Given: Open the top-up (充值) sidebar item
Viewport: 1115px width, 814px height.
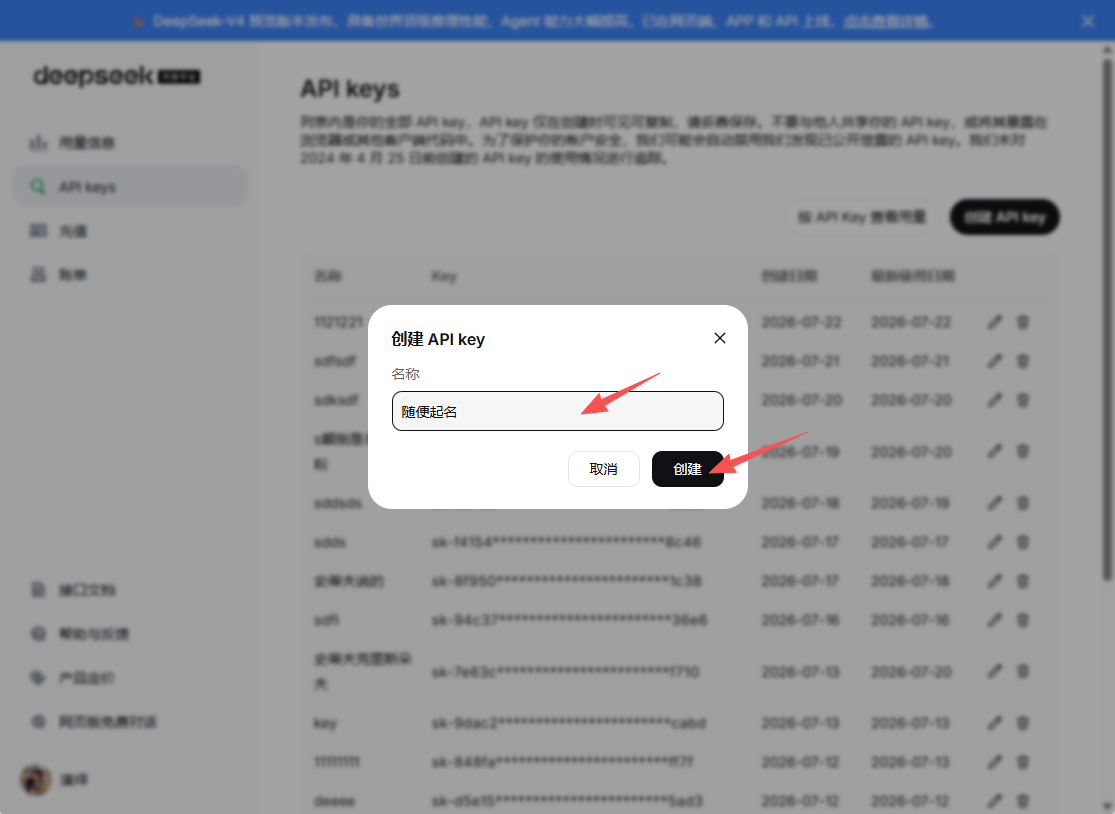Looking at the screenshot, I should tap(130, 231).
